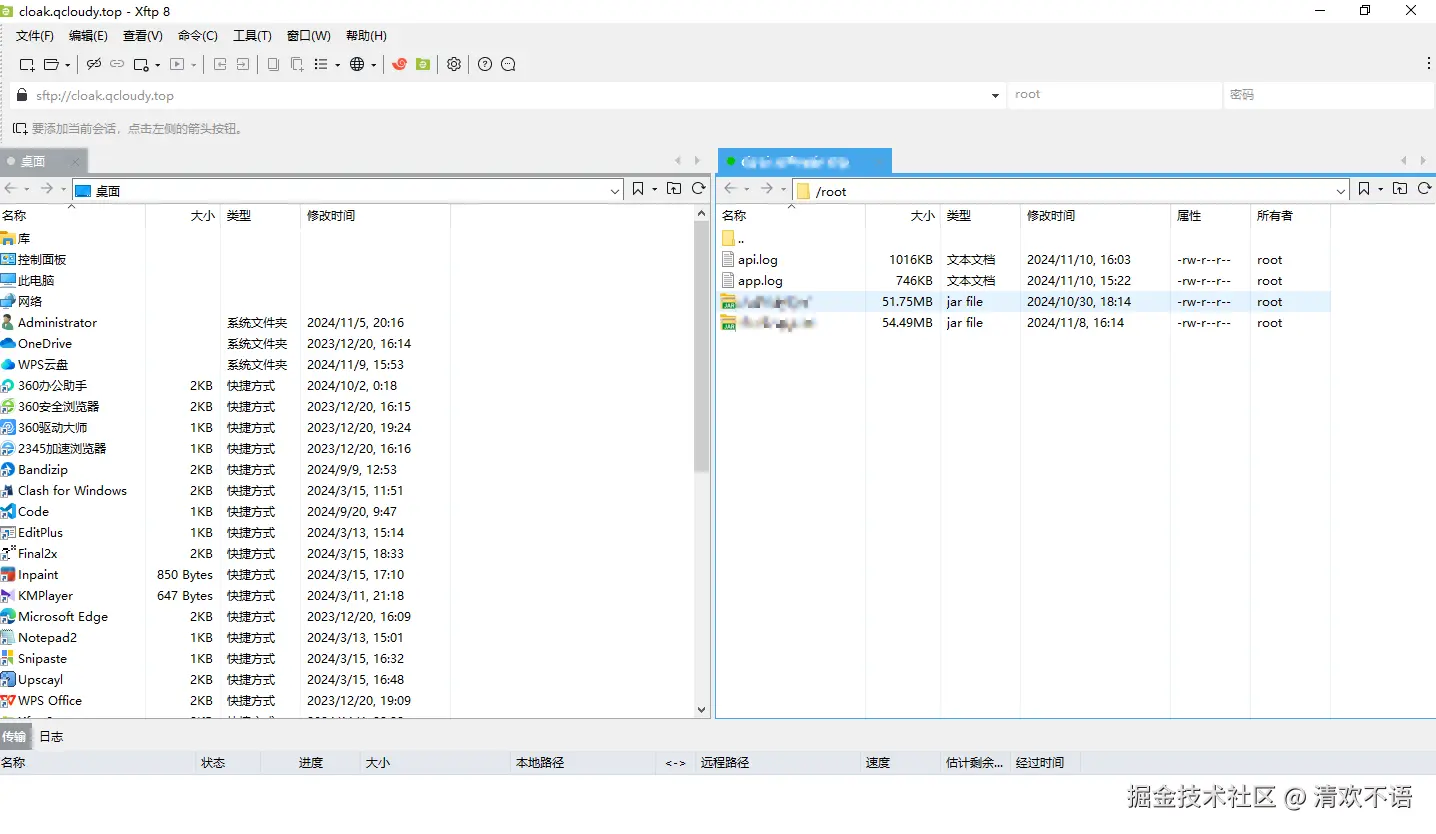The width and height of the screenshot is (1436, 834).
Task: Switch to the 日志 tab
Action: [51, 737]
